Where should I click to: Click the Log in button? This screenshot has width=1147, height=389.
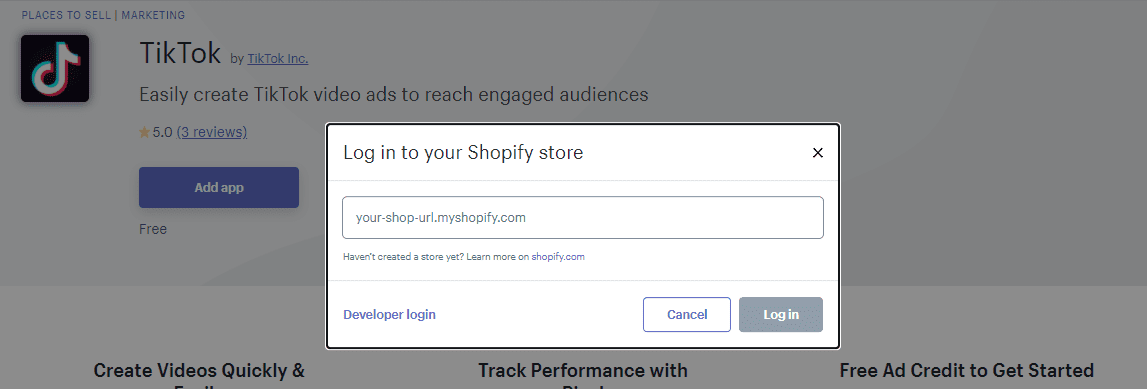pyautogui.click(x=781, y=314)
